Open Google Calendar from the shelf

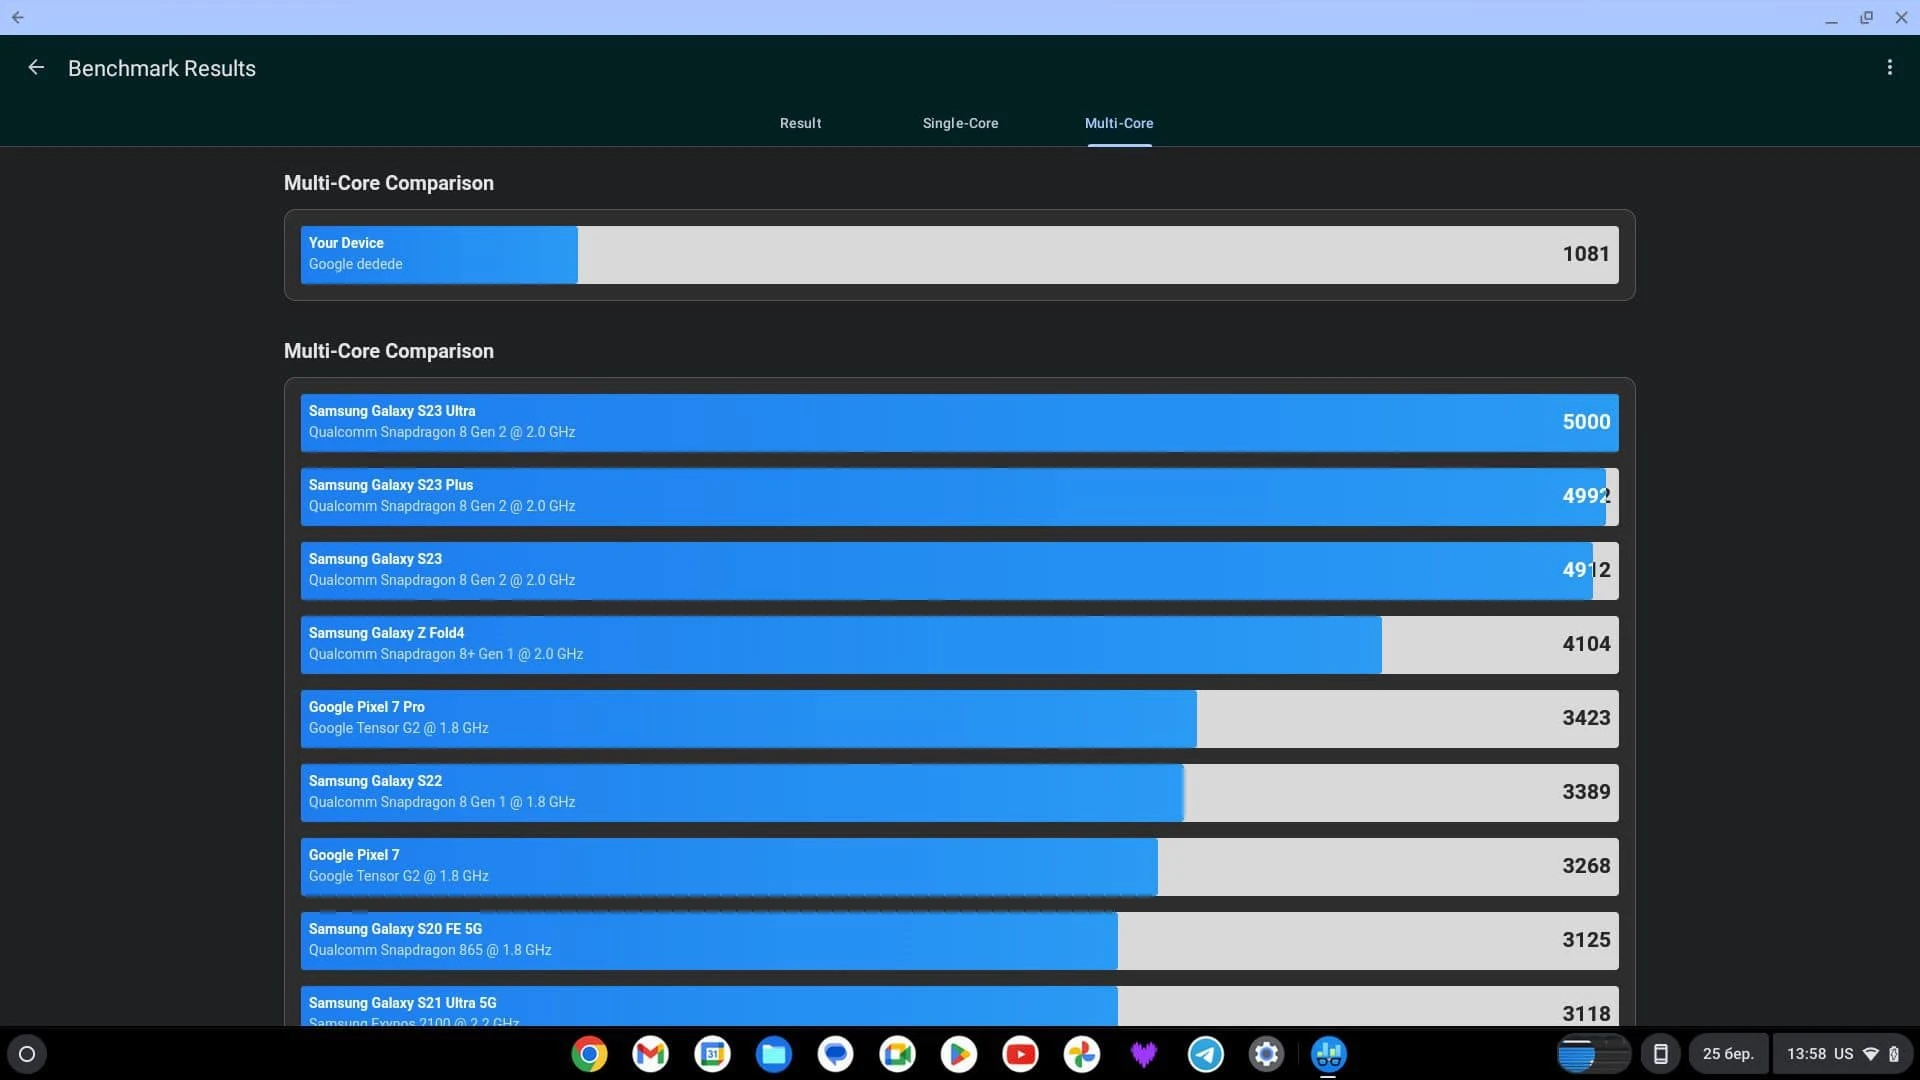click(x=712, y=1054)
